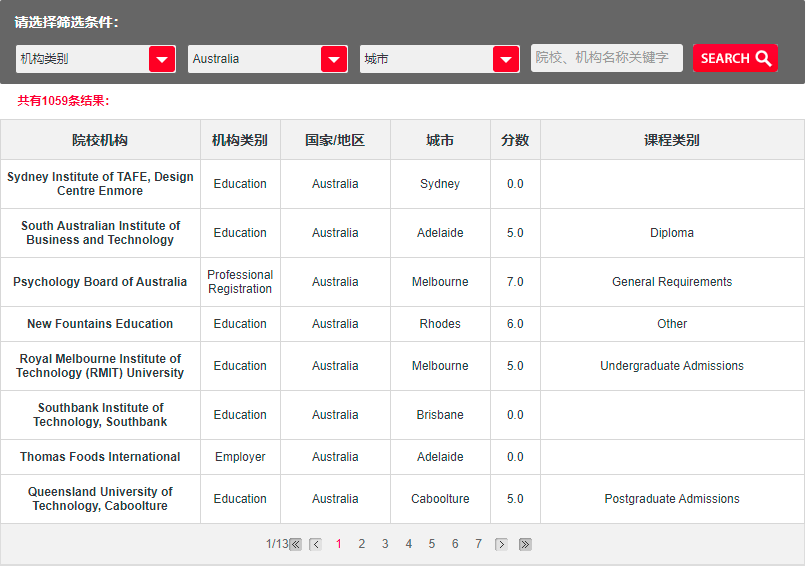
Task: Click the Postgraduate Admissions cell
Action: tap(672, 499)
